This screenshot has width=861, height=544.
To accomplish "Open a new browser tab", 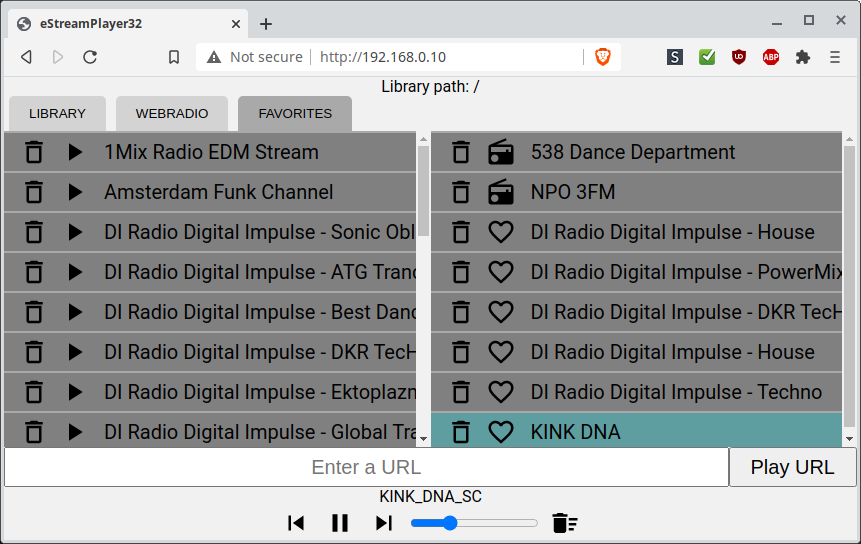I will pos(266,24).
